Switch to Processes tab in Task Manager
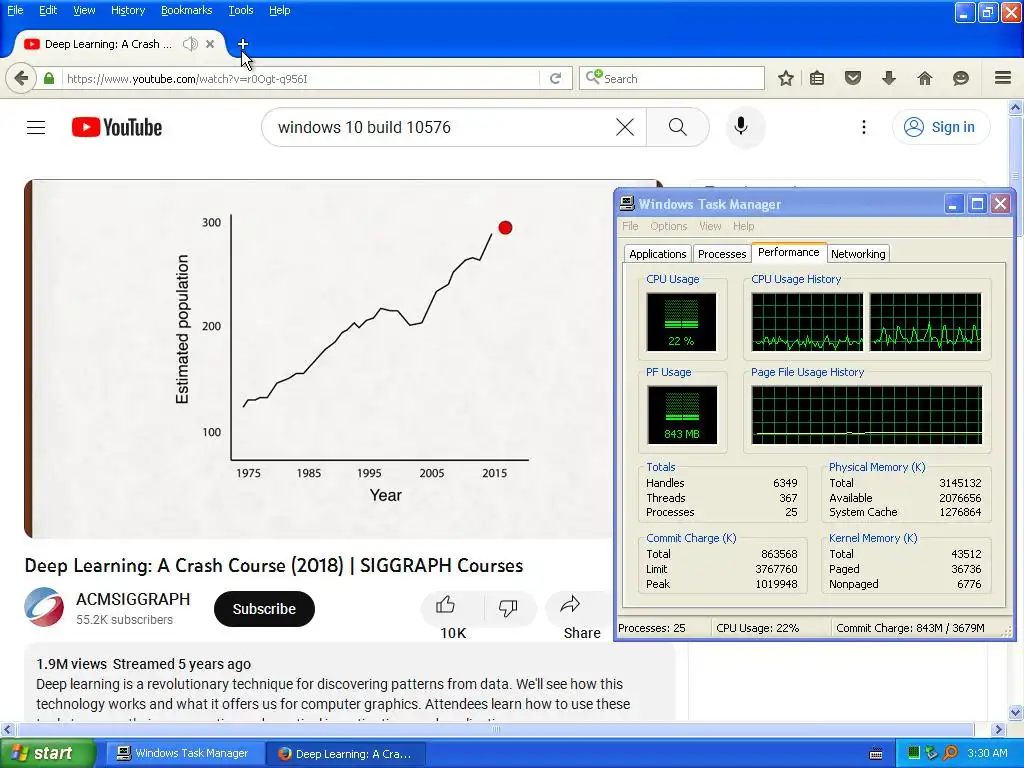 722,254
